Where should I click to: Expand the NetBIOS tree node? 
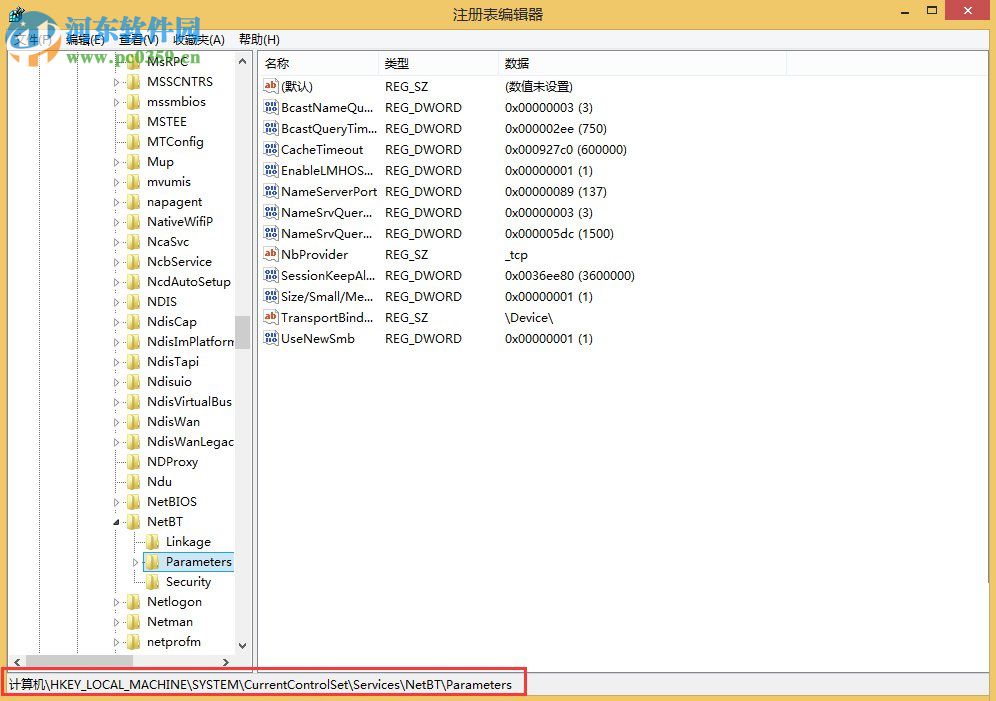pos(117,501)
